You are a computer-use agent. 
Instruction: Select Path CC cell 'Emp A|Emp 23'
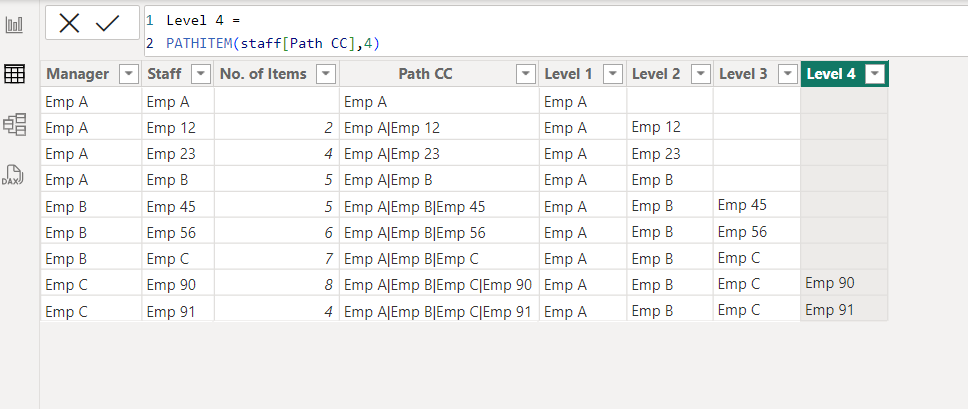(x=439, y=154)
